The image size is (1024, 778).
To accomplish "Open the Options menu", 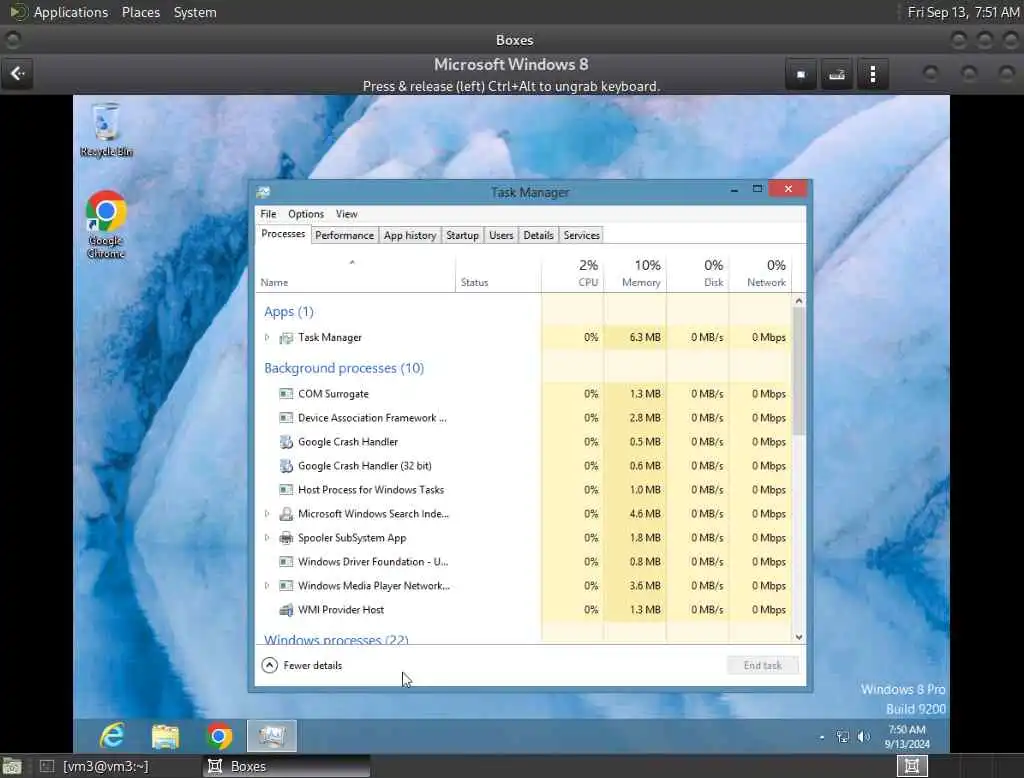I will click(306, 214).
